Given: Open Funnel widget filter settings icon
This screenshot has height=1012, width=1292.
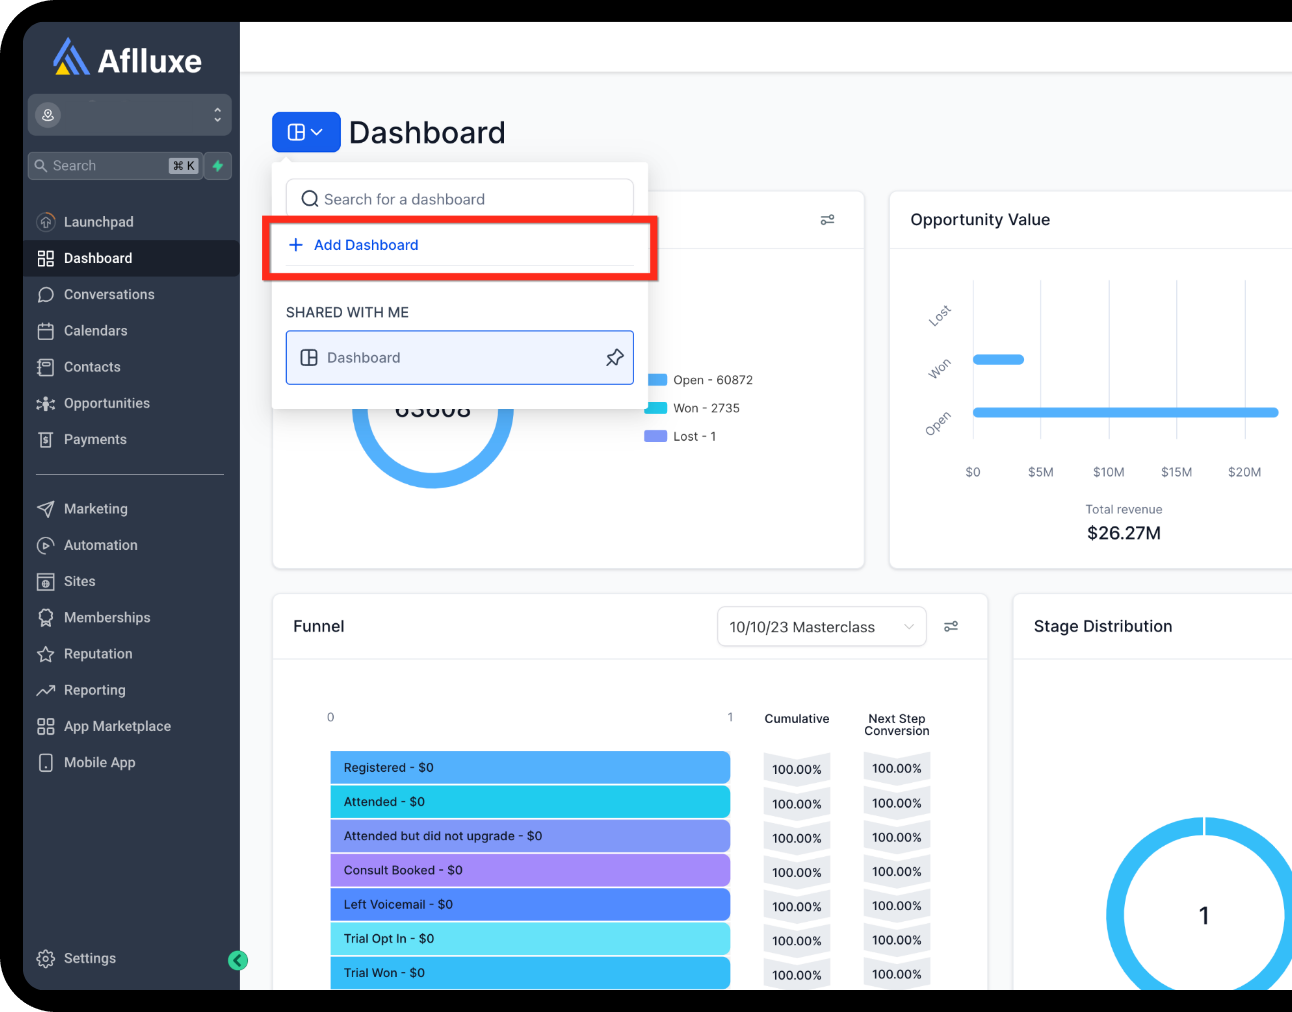Looking at the screenshot, I should pos(951,627).
